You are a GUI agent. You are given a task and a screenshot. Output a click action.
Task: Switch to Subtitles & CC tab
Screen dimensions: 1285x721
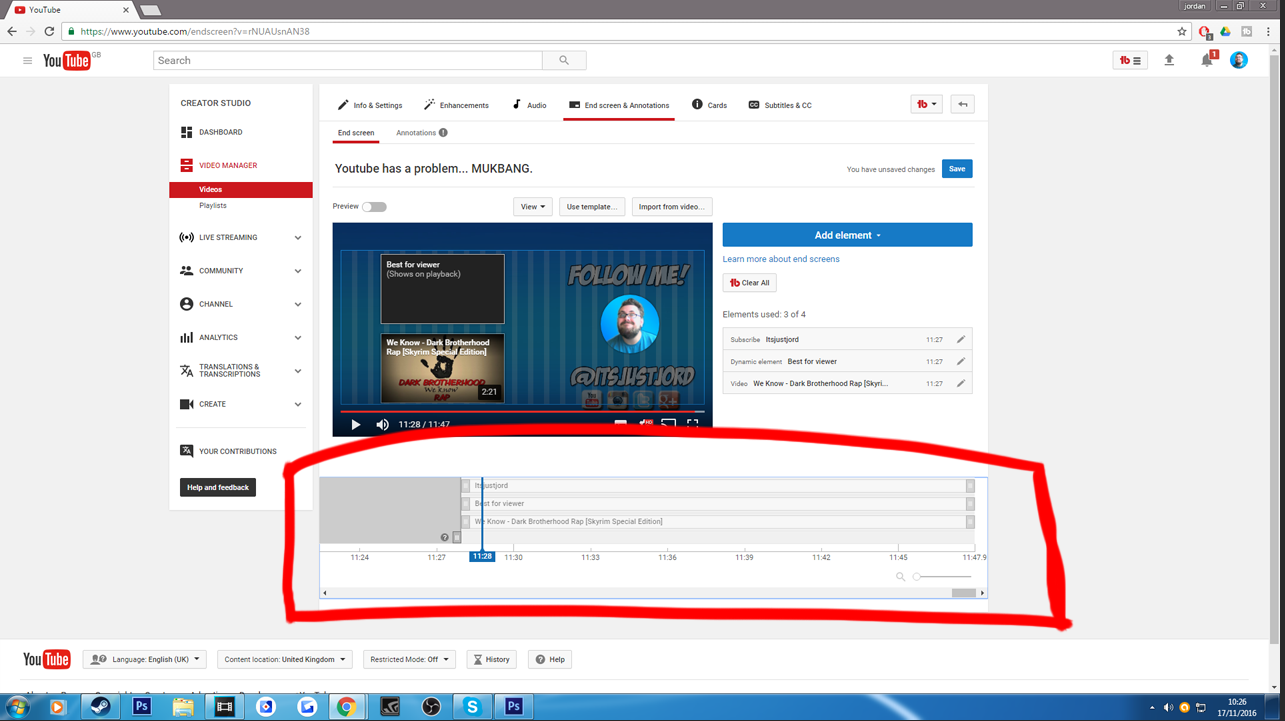(780, 105)
